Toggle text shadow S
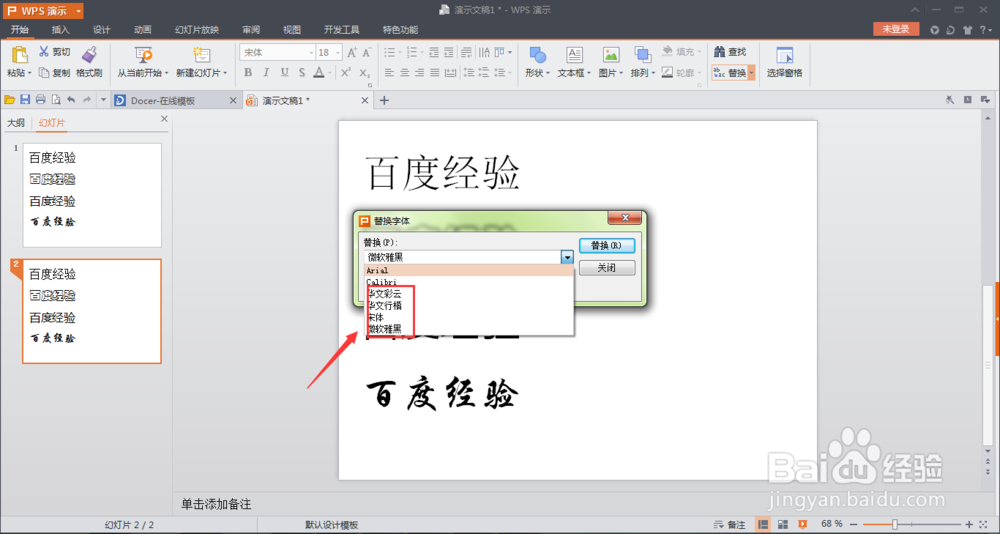The image size is (1000, 534). [302, 72]
